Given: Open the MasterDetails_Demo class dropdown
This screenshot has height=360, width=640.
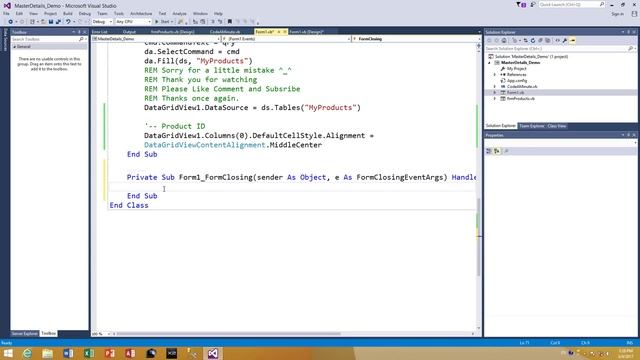Looking at the screenshot, I should click(x=156, y=39).
